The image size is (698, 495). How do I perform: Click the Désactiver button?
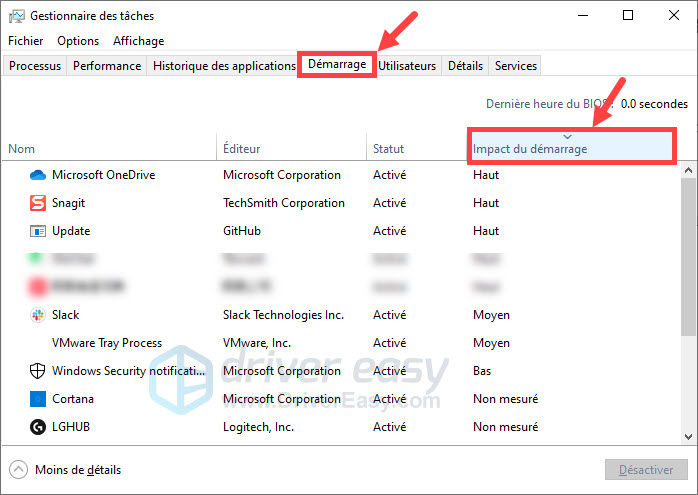pyautogui.click(x=646, y=470)
